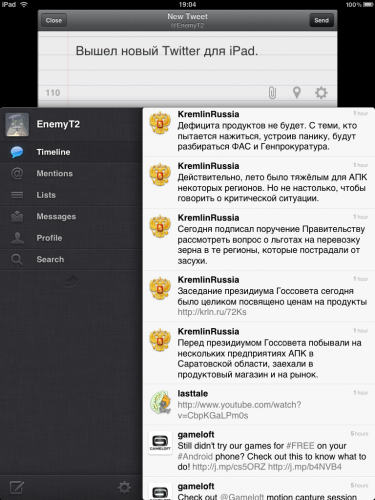Tap KremlinRussia avatar on deficit tweet
The height and width of the screenshot is (500, 375).
click(160, 123)
